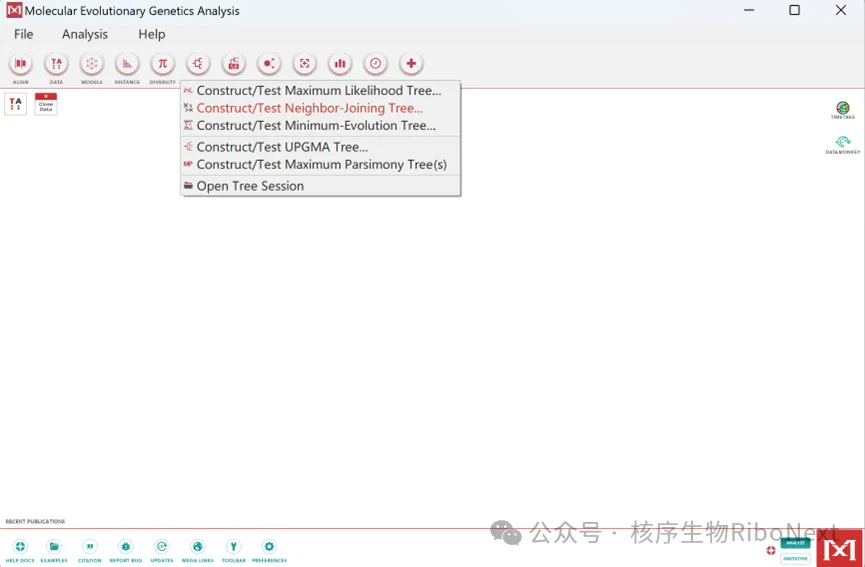Click the Recent Publications label
Viewport: 865px width, 567px height.
click(x=35, y=521)
